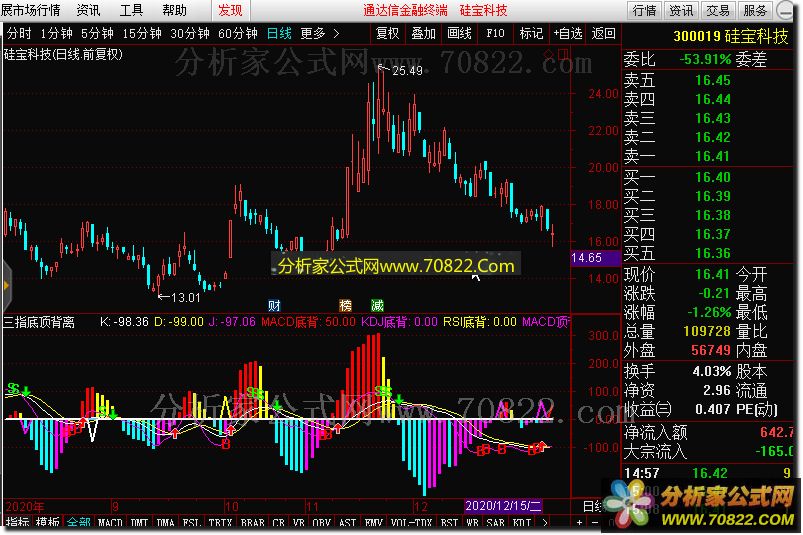Switch to the SAR indicator

[495, 523]
